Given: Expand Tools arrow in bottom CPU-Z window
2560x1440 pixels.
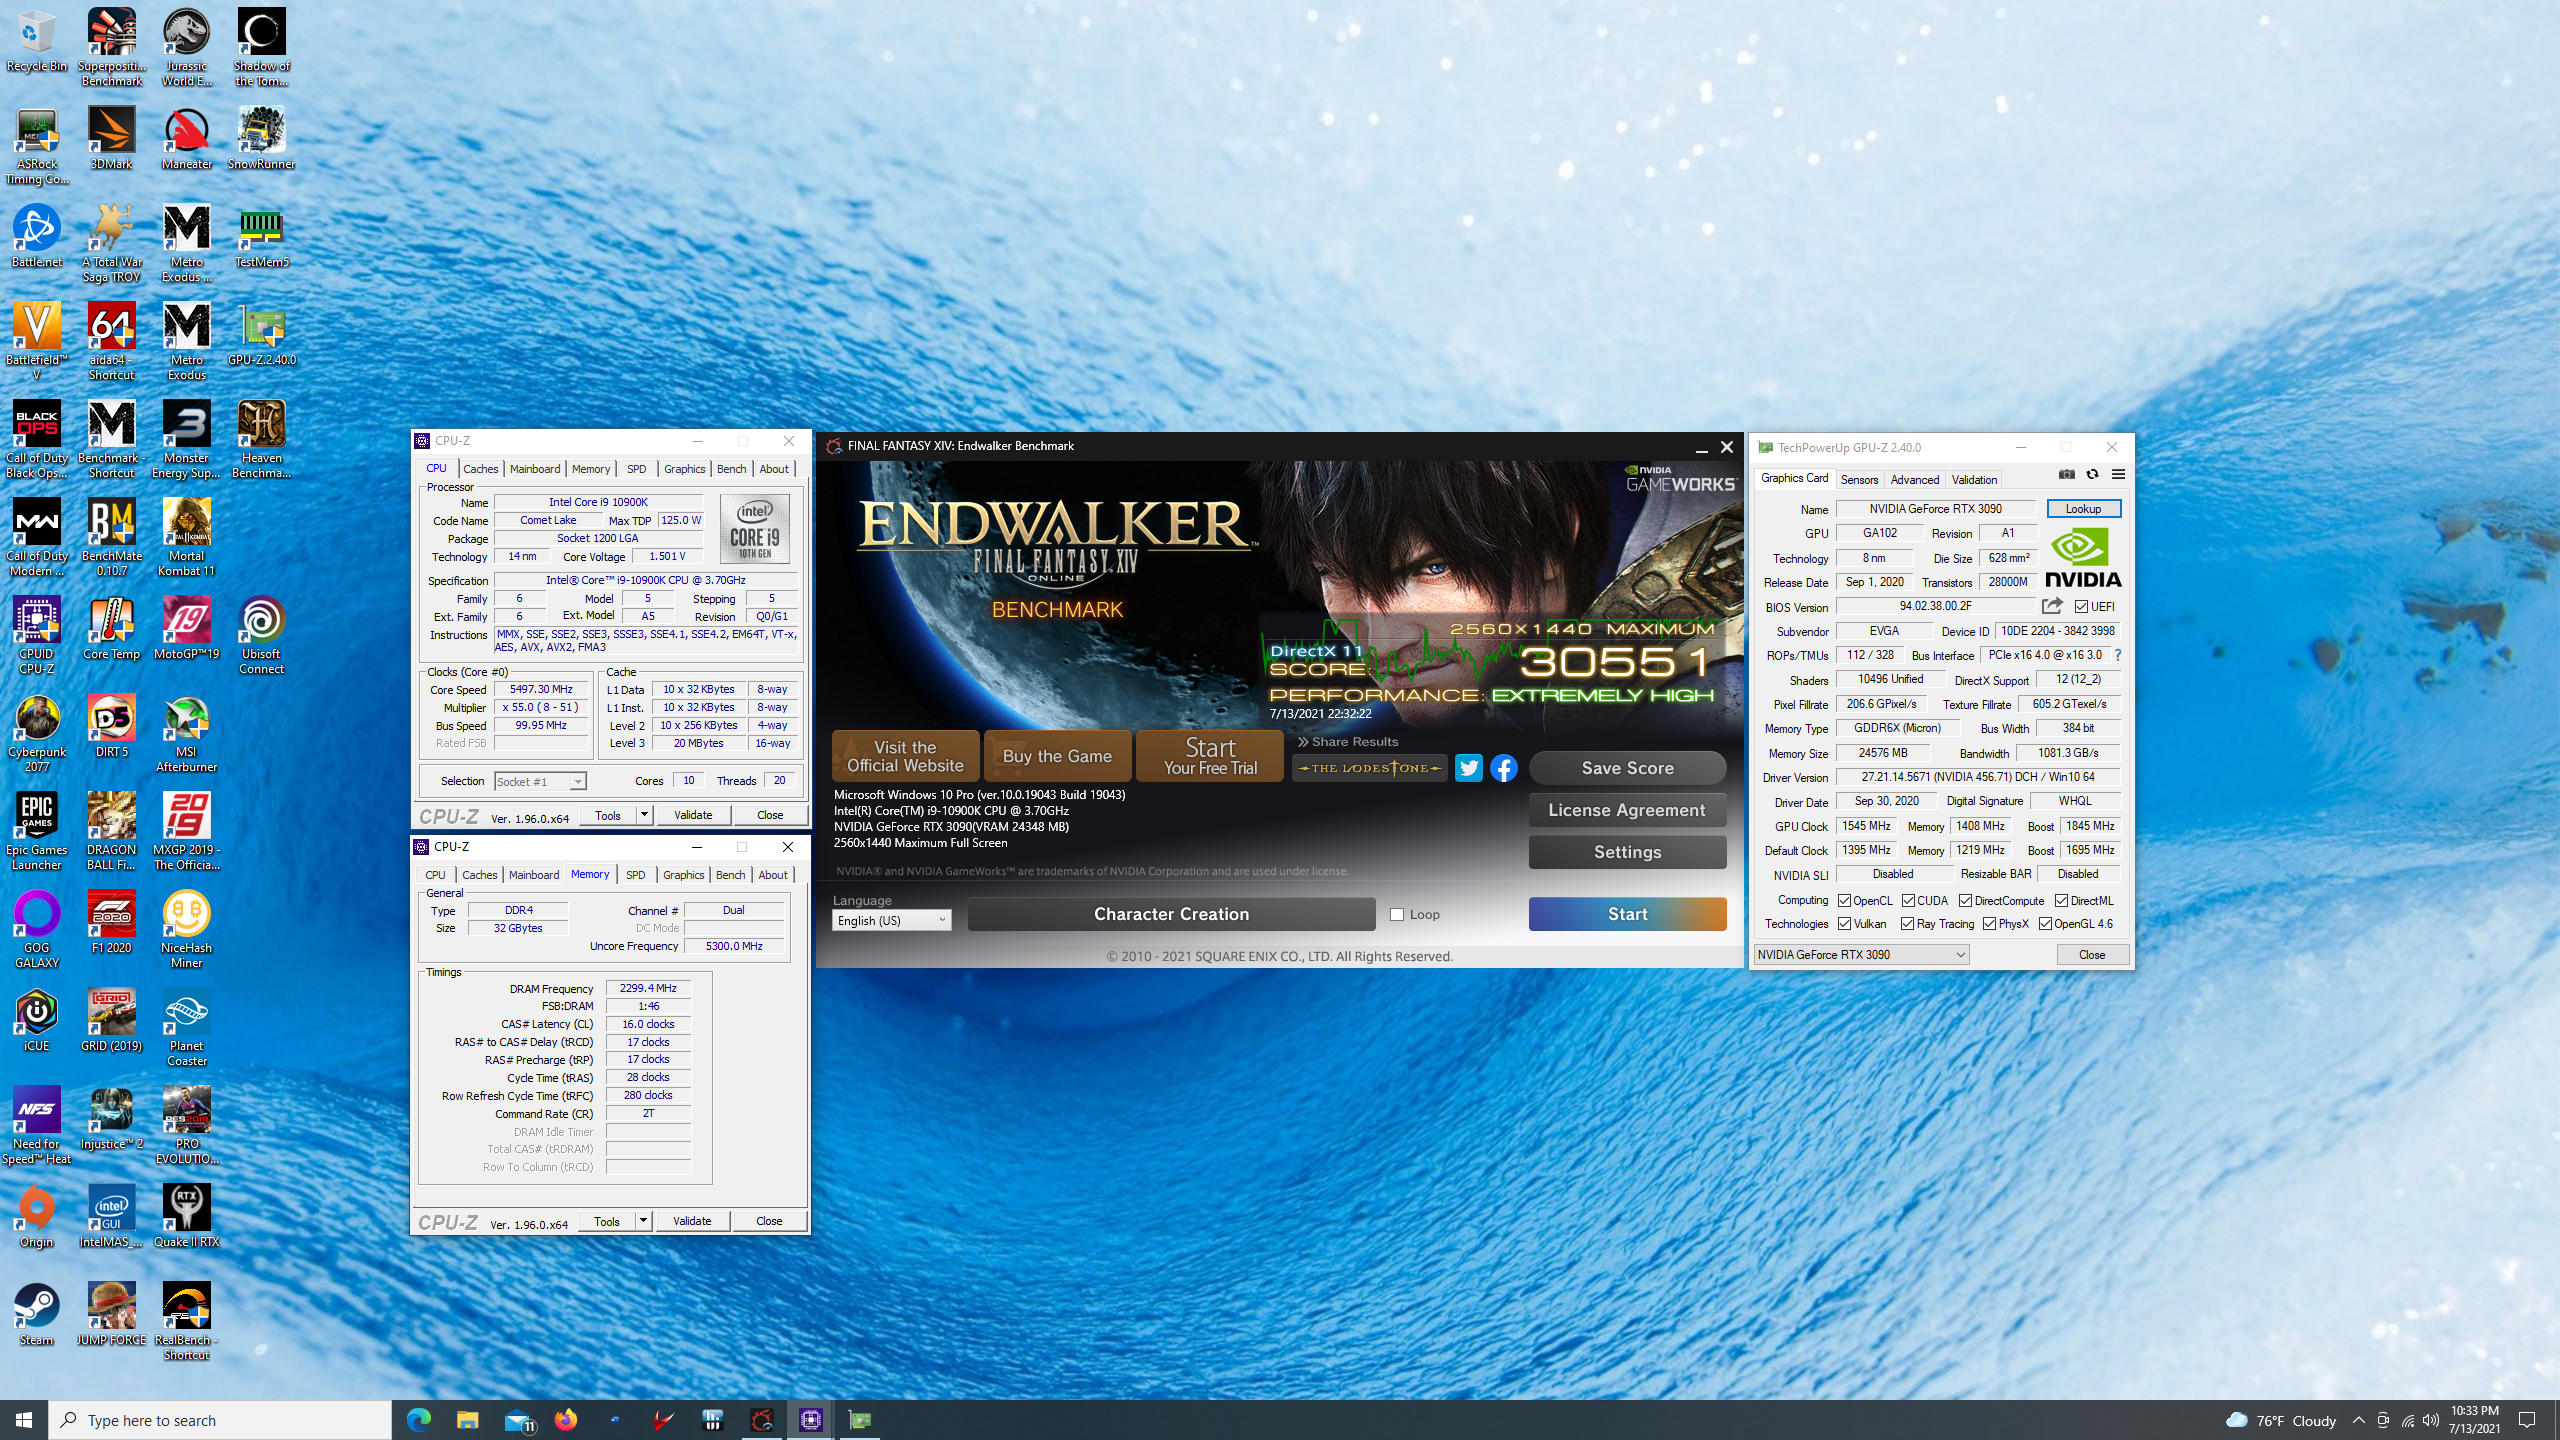Looking at the screenshot, I should pyautogui.click(x=643, y=1221).
